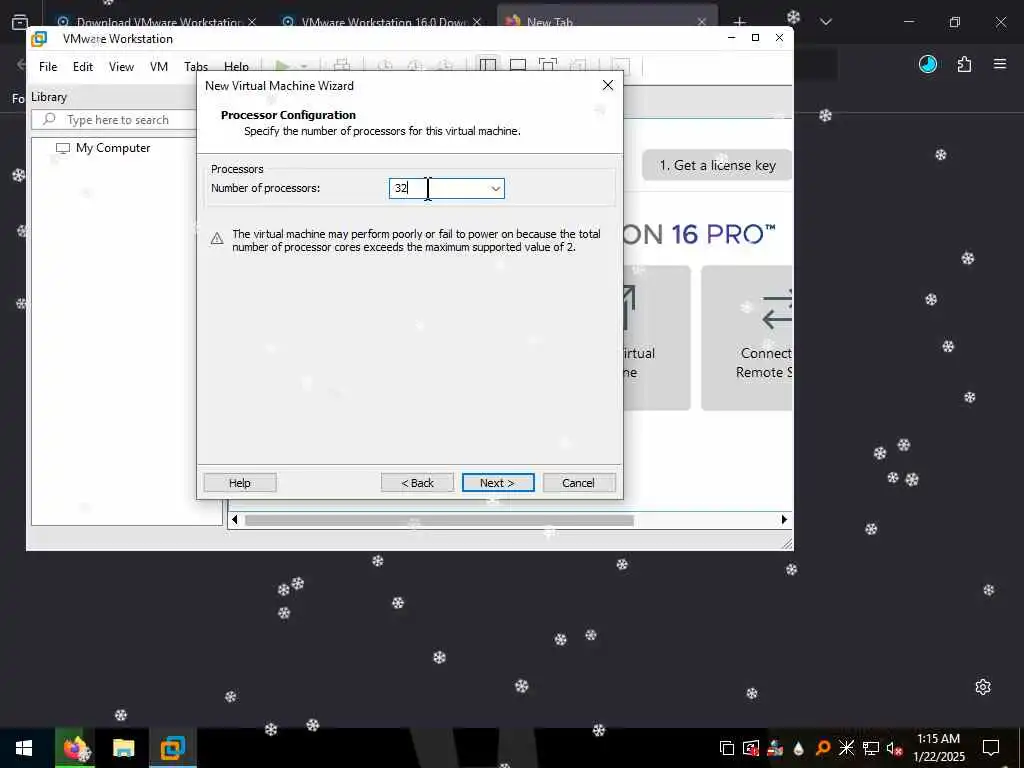This screenshot has height=768, width=1024.
Task: Open the browser extensions puzzle icon
Action: click(x=964, y=64)
